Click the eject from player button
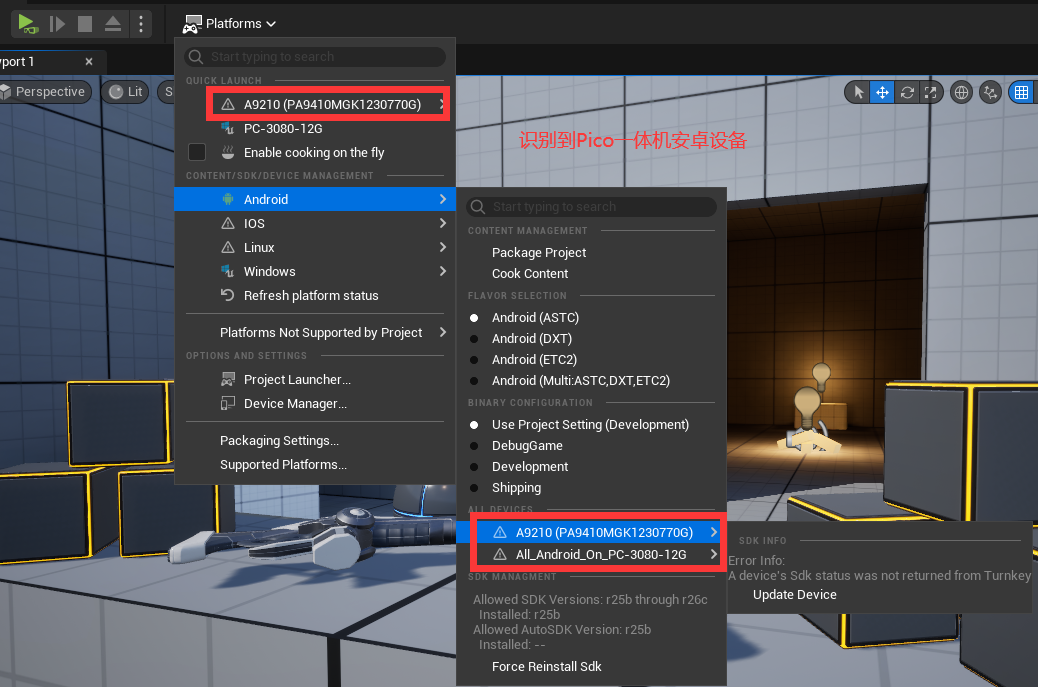Viewport: 1038px width, 687px height. point(113,24)
